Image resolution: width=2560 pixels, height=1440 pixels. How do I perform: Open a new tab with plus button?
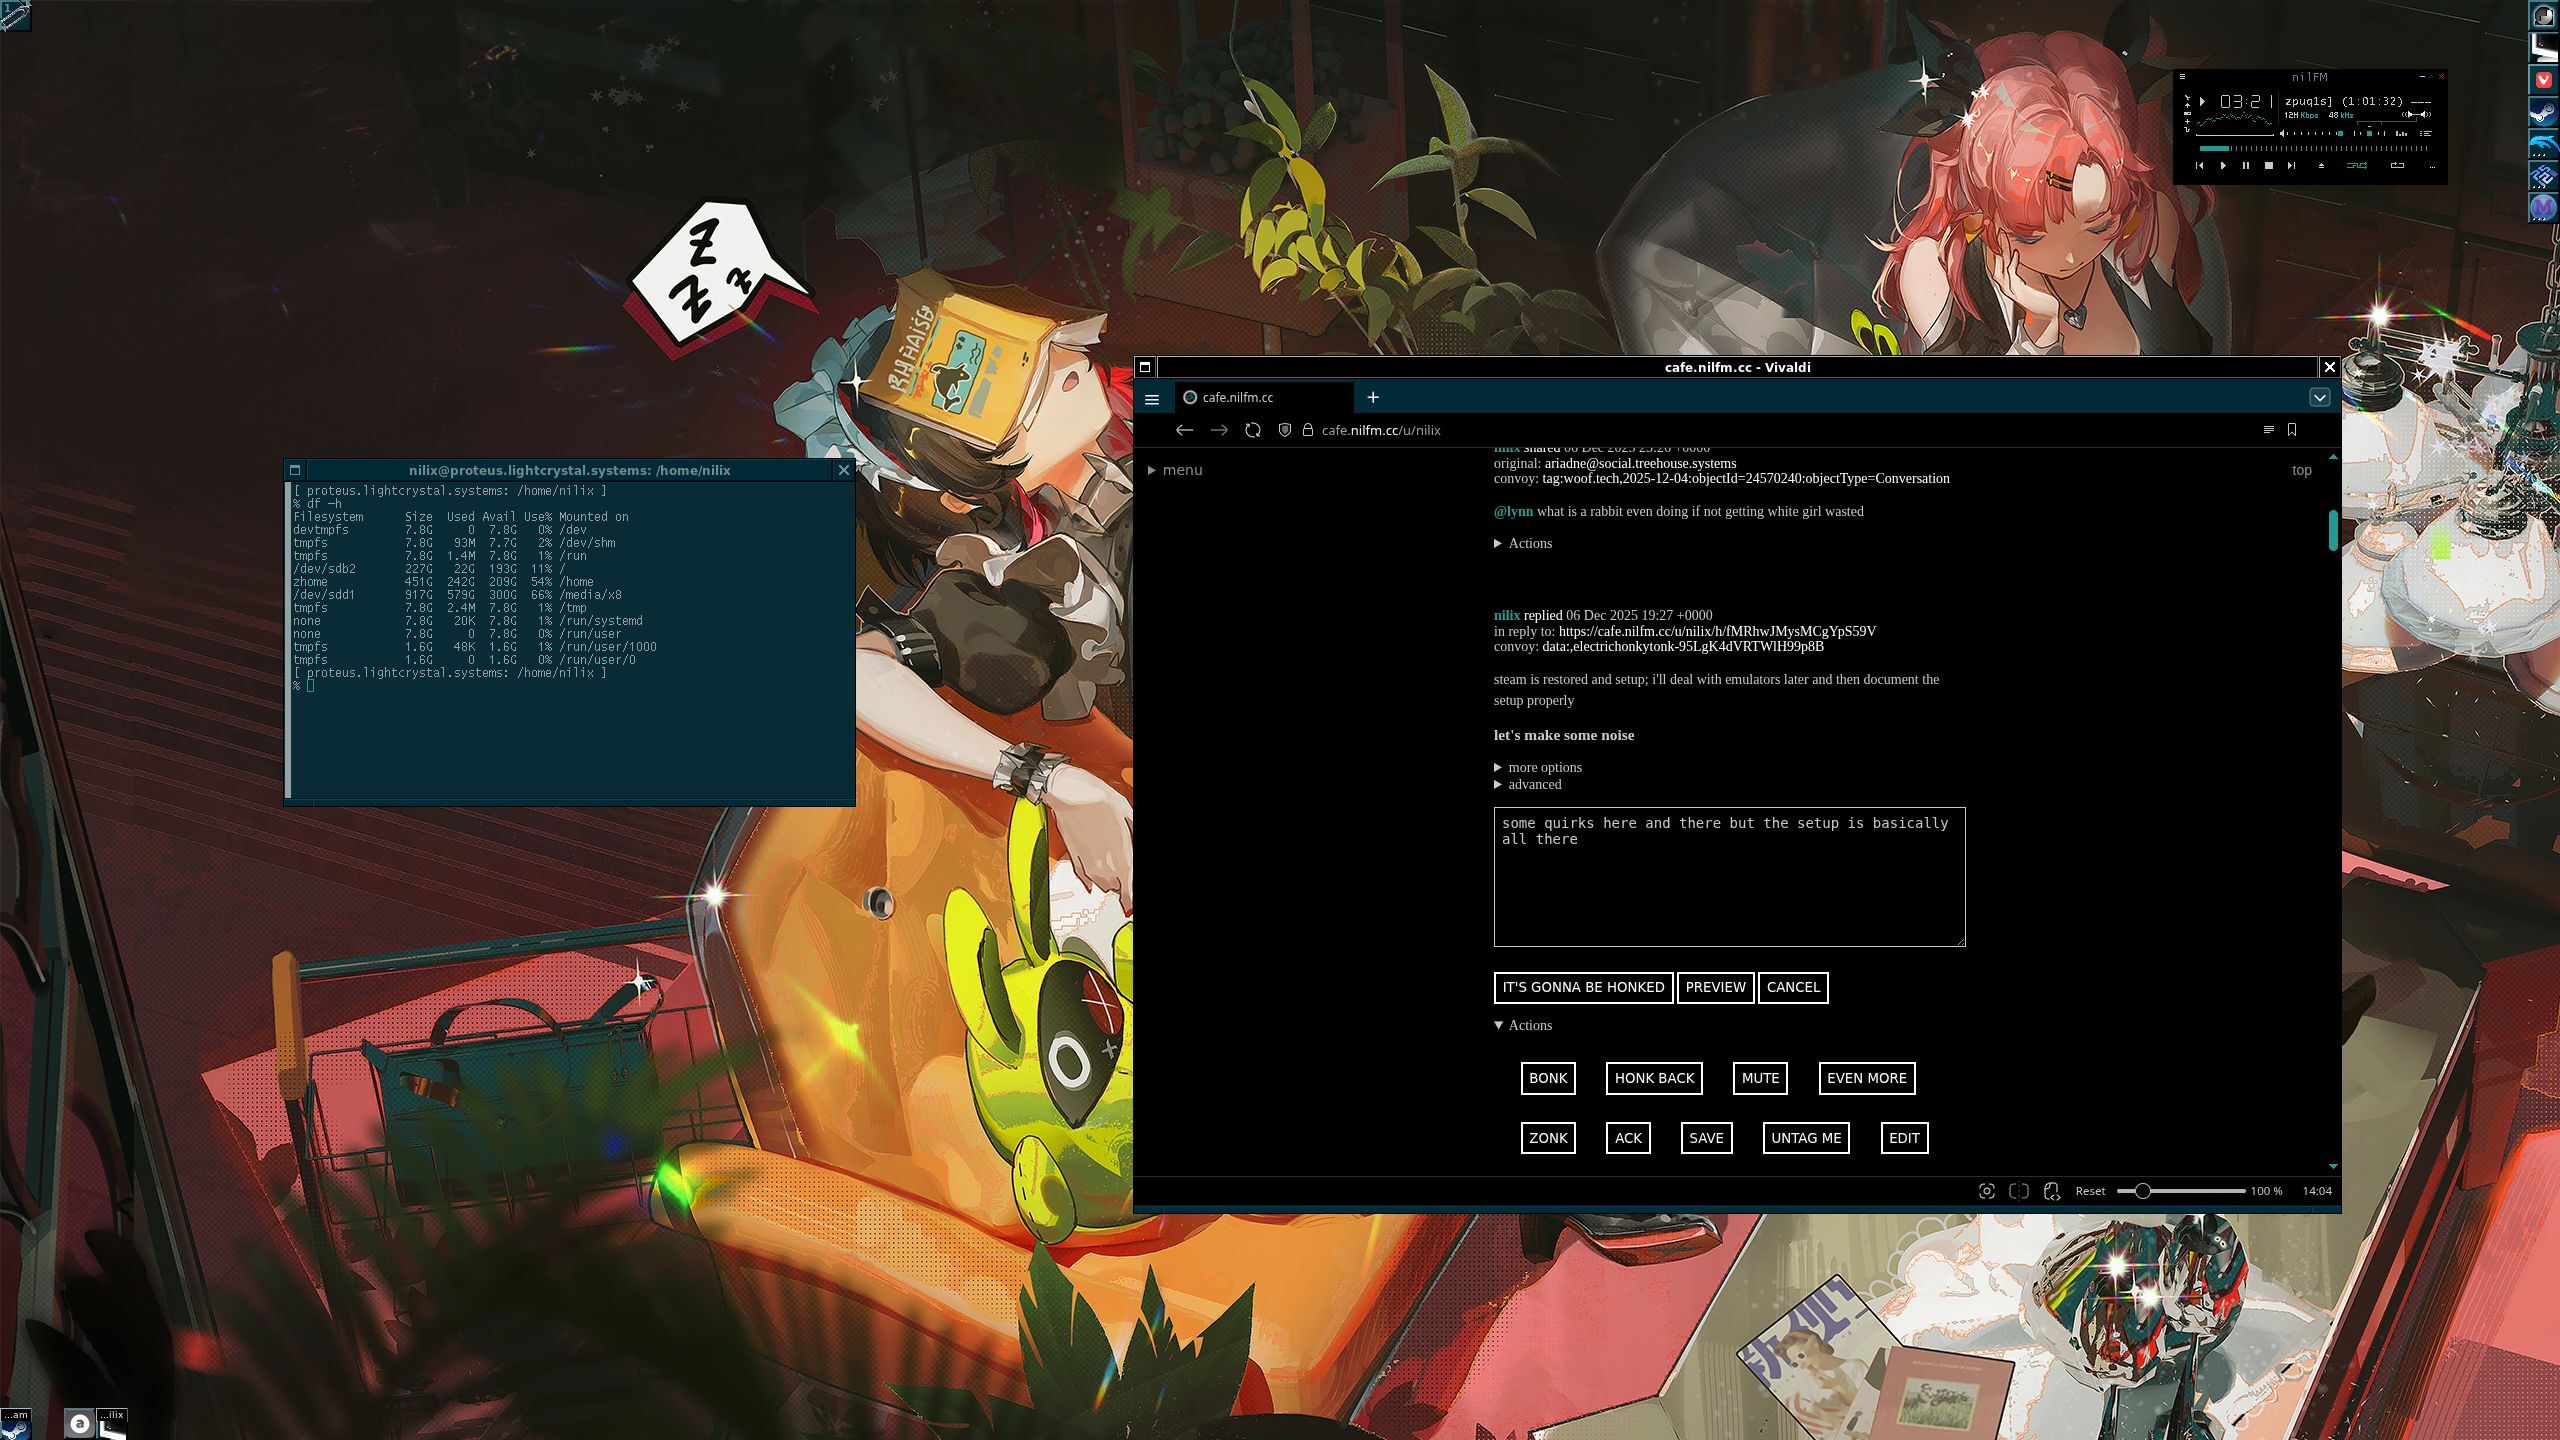point(1373,397)
